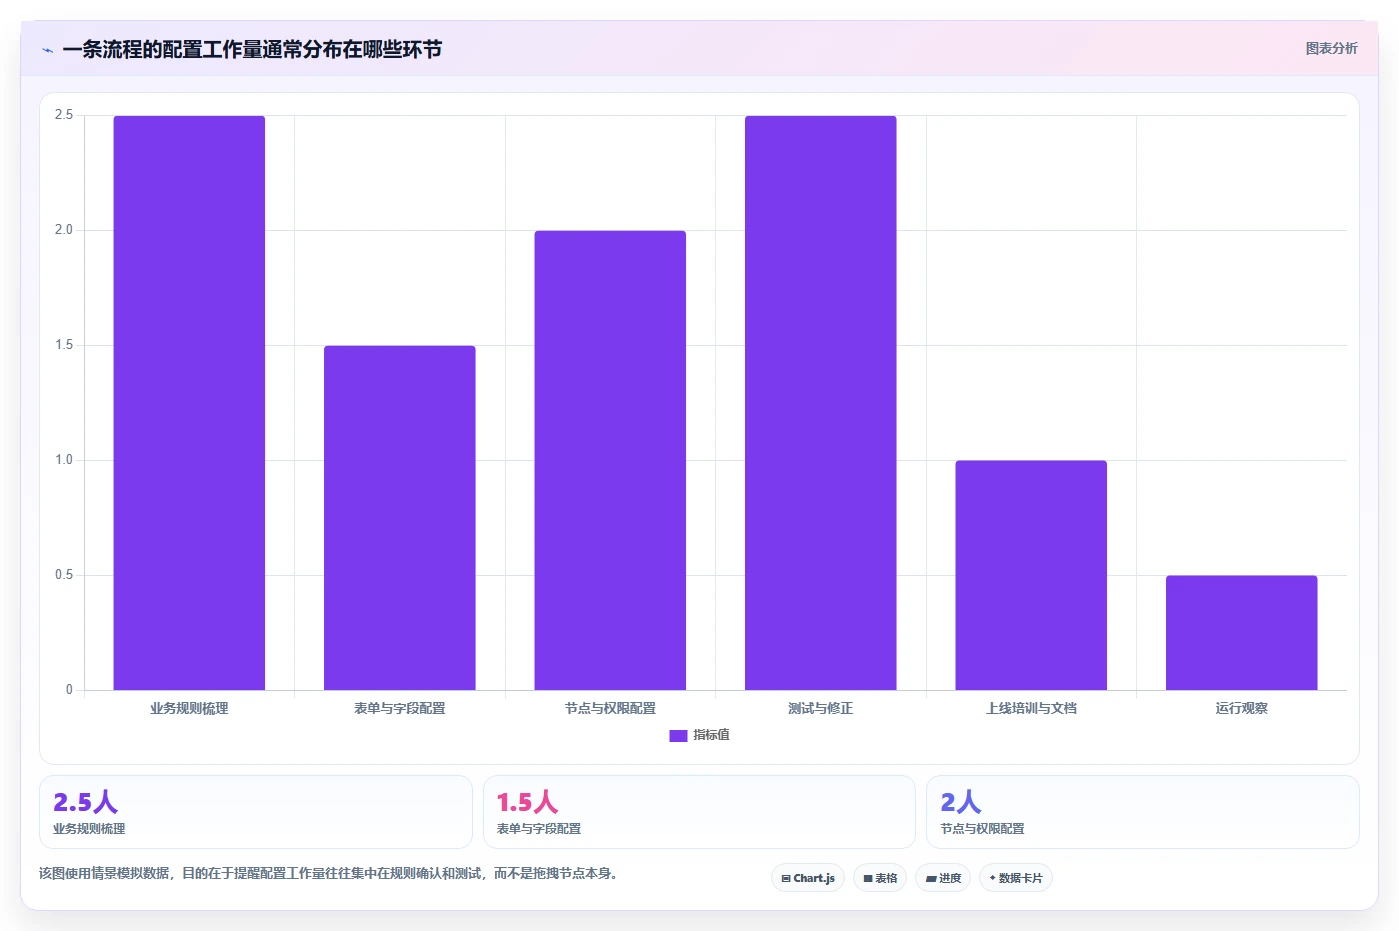Click the 节点与权限配置 x-axis label
The height and width of the screenshot is (931, 1399).
(610, 708)
